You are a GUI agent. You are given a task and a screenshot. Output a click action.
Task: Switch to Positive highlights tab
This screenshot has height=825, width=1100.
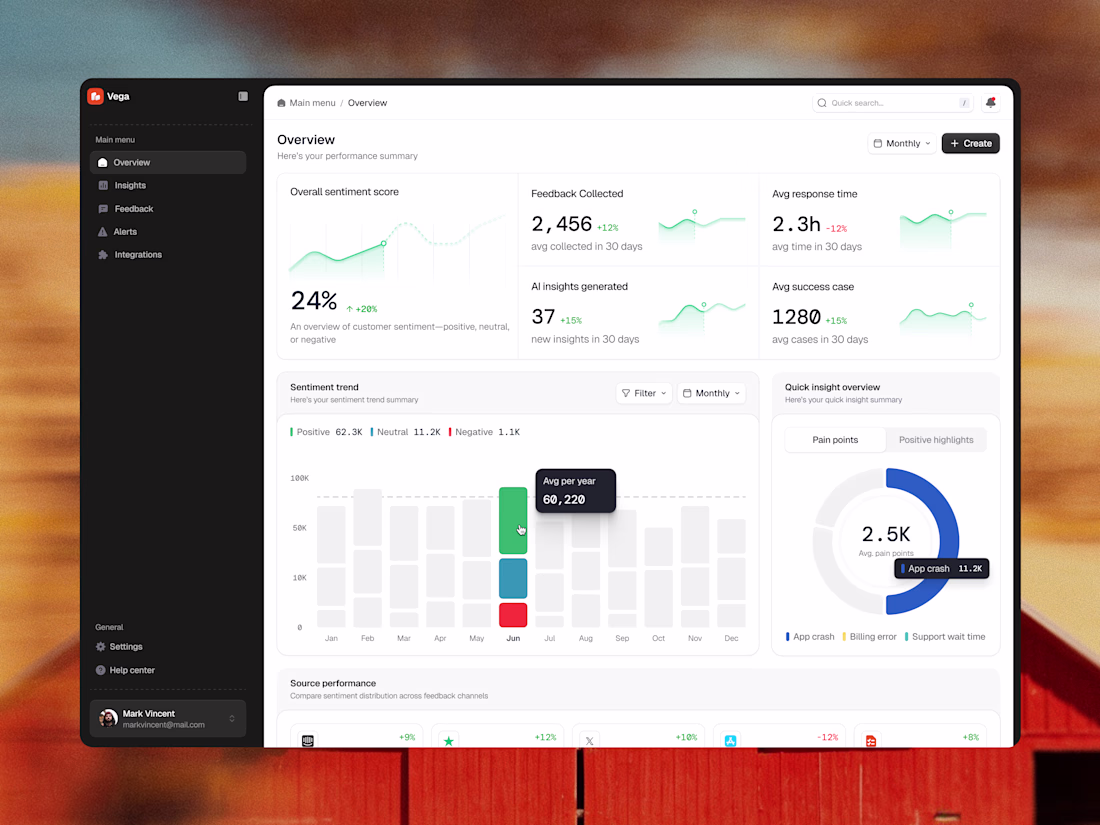pyautogui.click(x=936, y=440)
